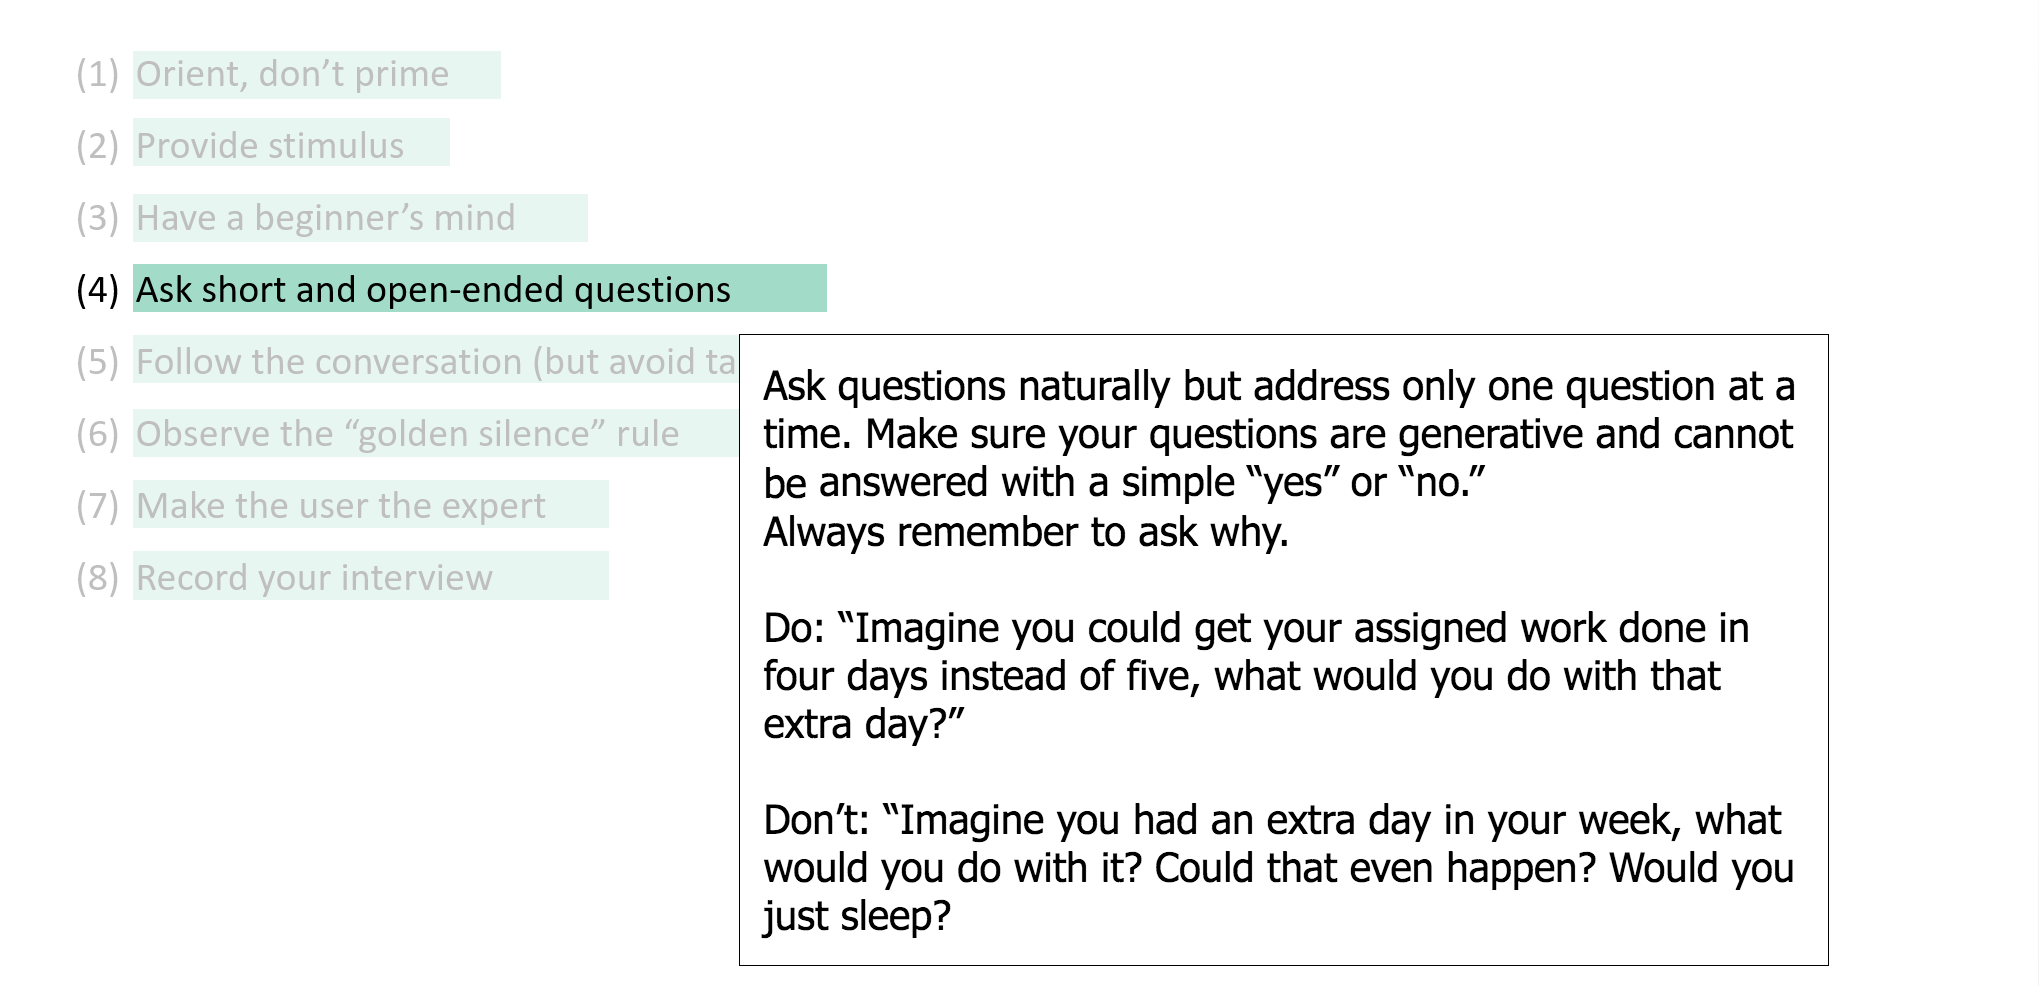Click 'Follow the conversation' list item

436,360
